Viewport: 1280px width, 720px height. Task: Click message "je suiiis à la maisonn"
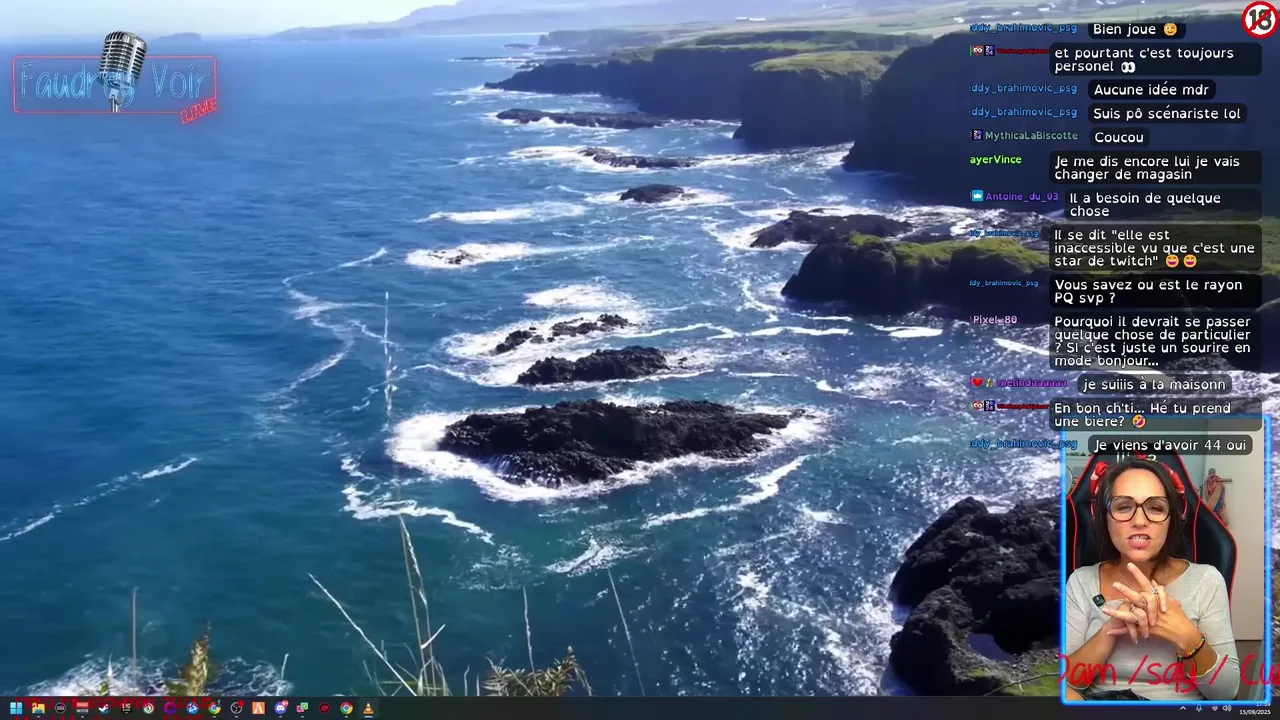(1153, 384)
